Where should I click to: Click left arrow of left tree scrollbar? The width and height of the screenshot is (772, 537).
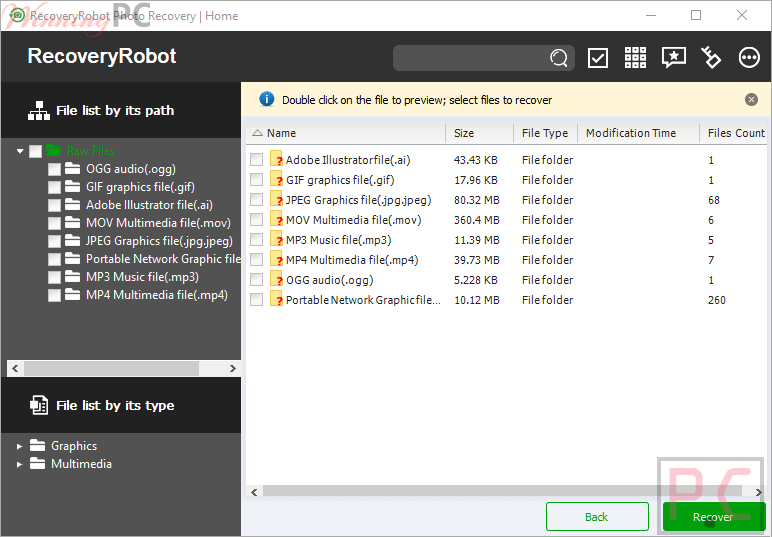tap(15, 368)
